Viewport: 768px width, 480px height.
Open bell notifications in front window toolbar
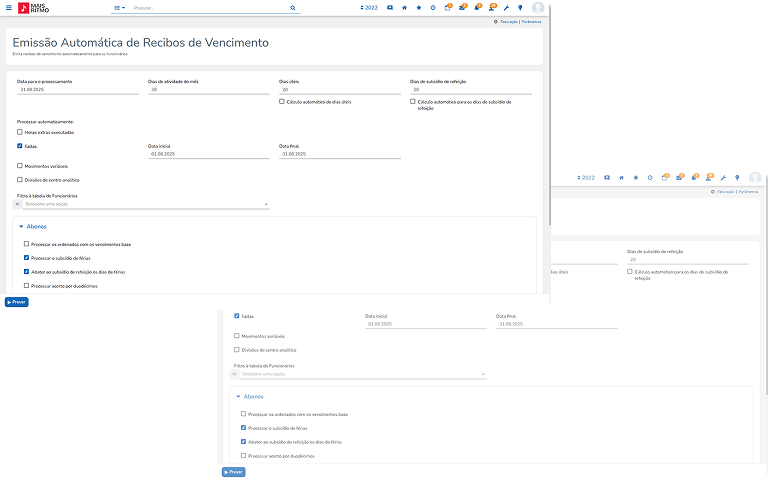pyautogui.click(x=477, y=7)
